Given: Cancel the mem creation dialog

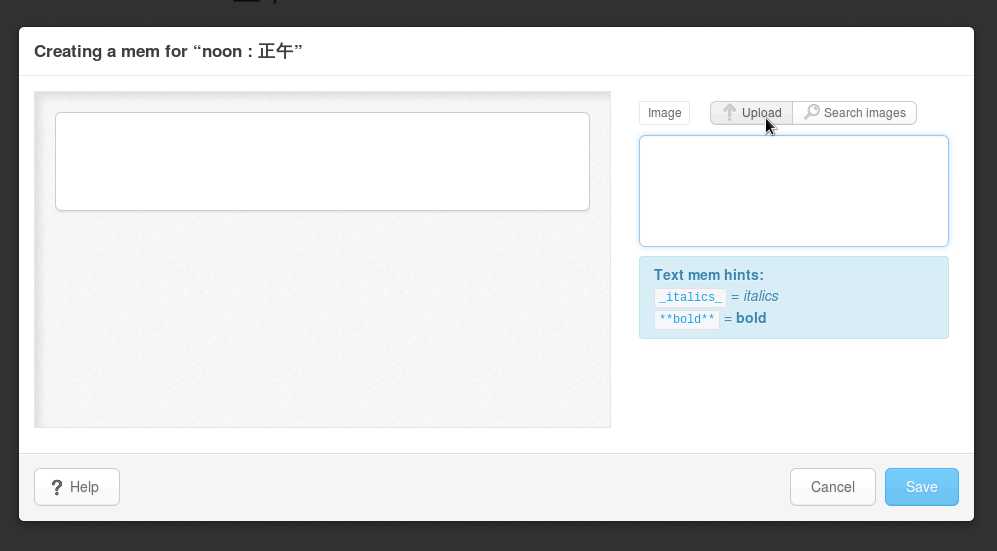Looking at the screenshot, I should click(832, 487).
